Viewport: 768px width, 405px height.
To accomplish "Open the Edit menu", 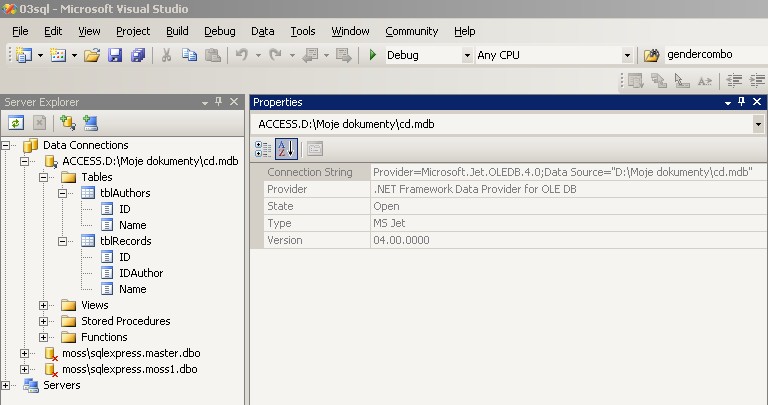I will 53,31.
